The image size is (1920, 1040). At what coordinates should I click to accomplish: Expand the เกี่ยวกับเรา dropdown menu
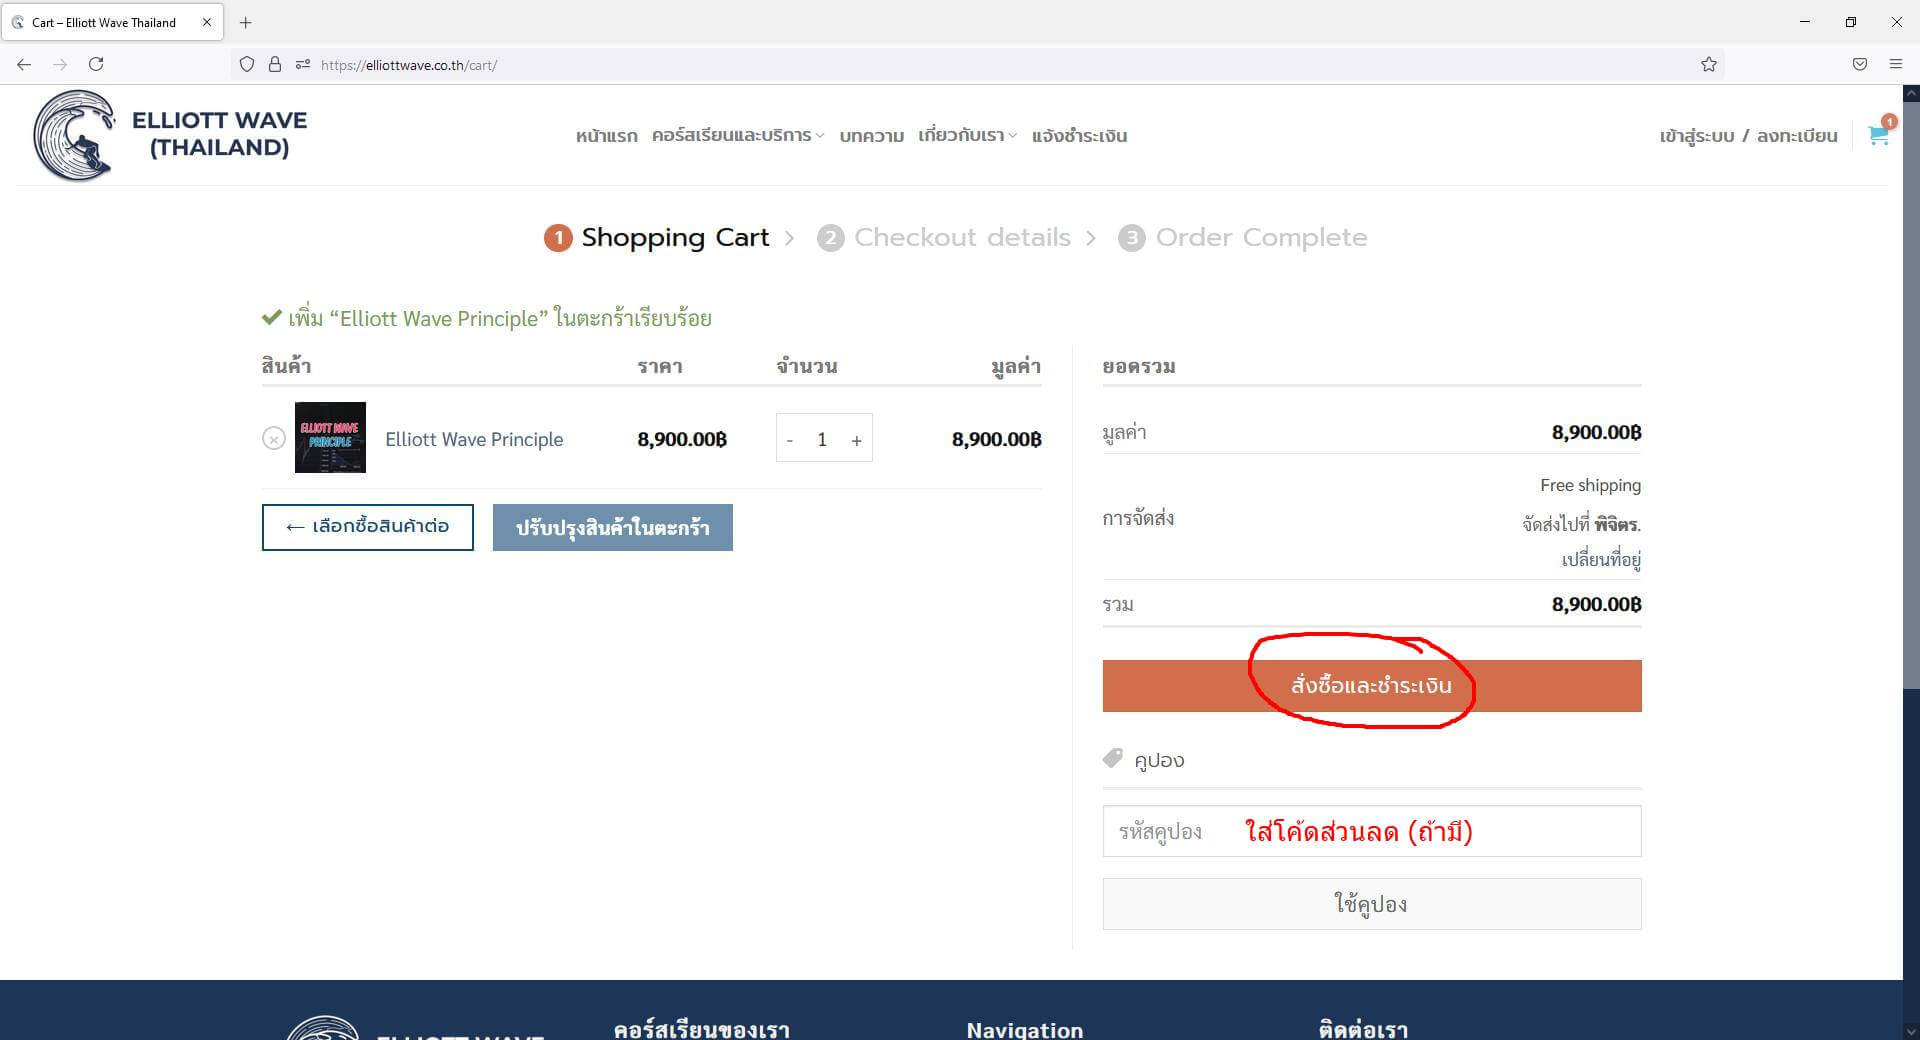click(966, 135)
